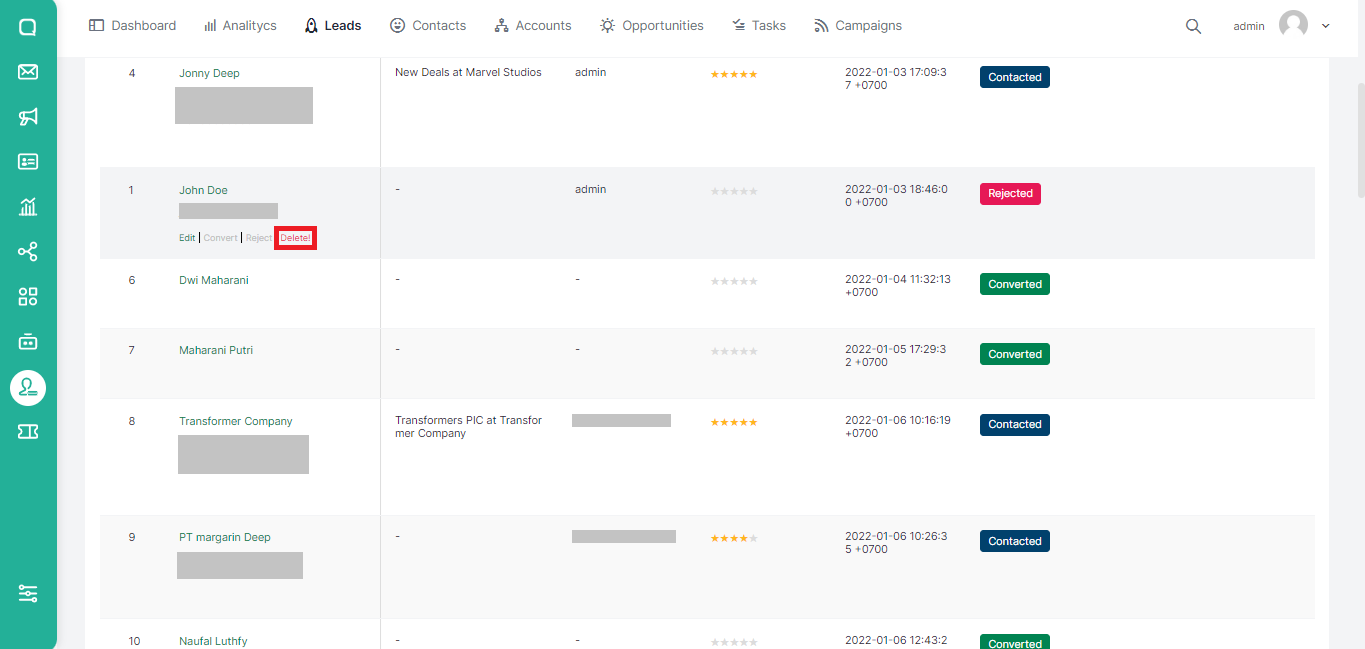Click the ID card icon in sidebar
1365x649 pixels.
pyautogui.click(x=28, y=162)
